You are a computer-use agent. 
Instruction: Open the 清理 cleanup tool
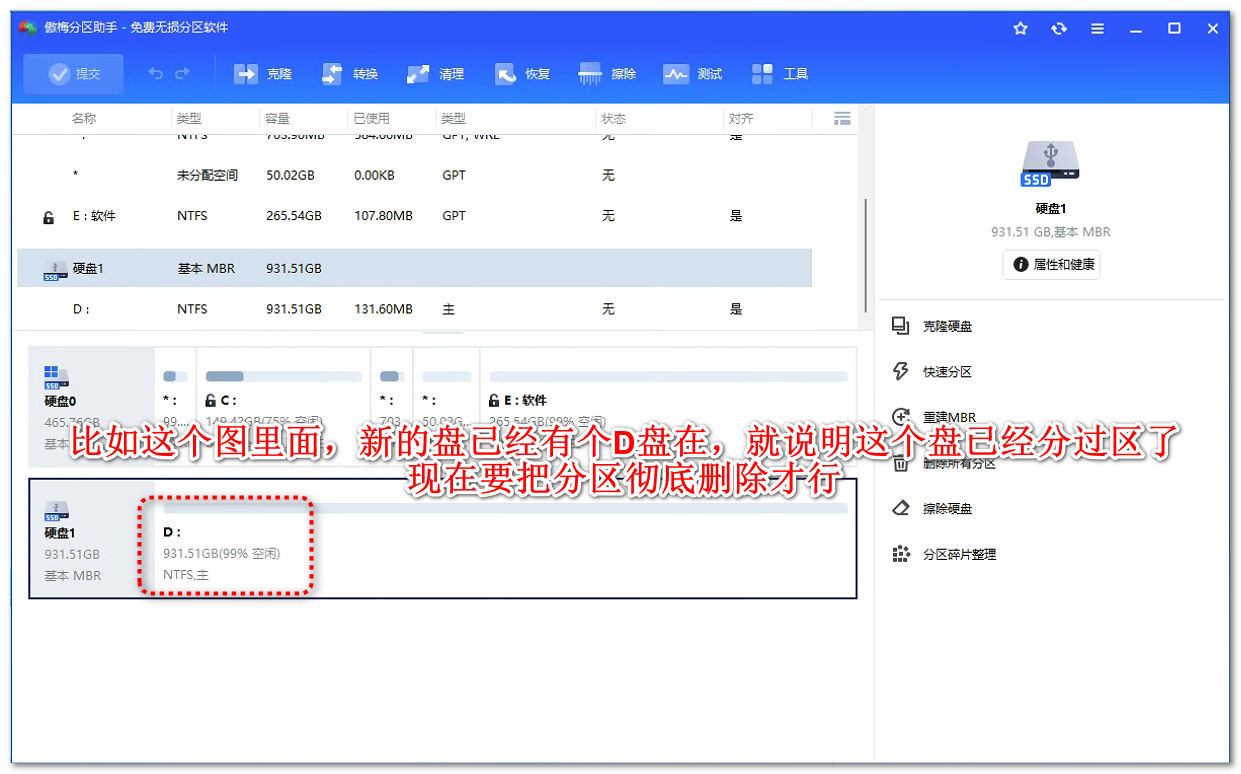tap(436, 74)
